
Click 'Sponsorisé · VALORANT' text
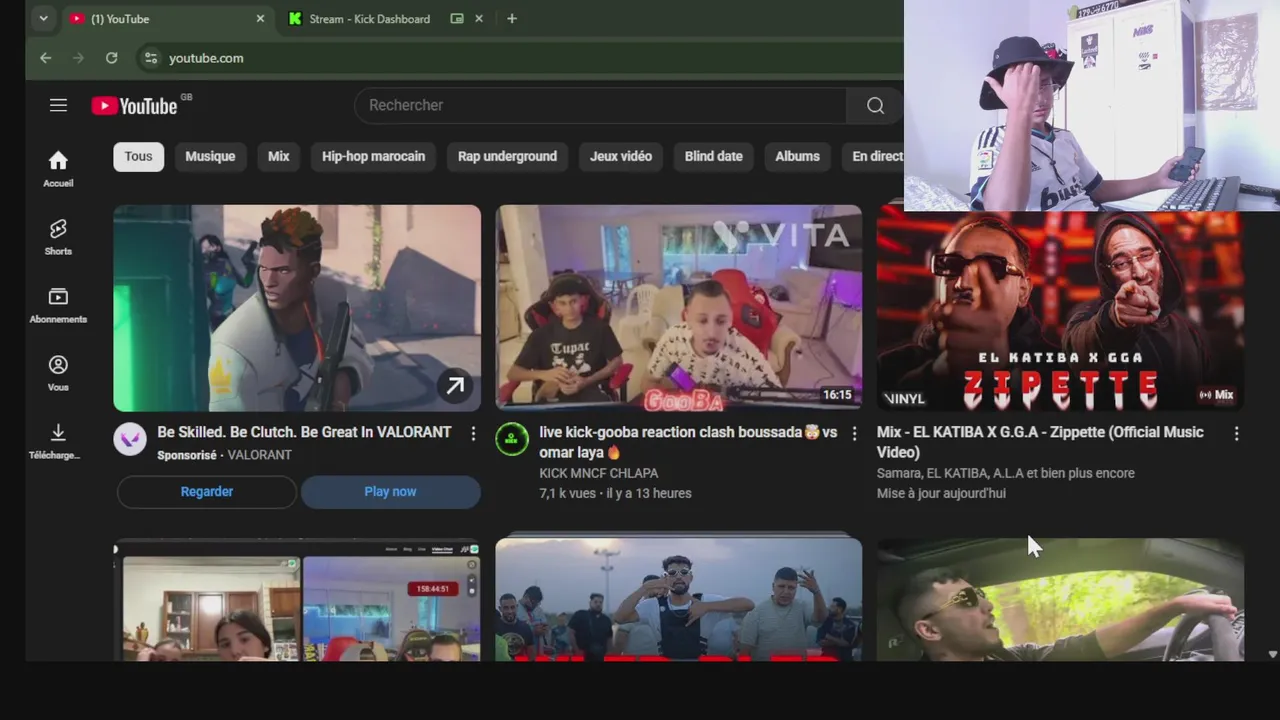(x=224, y=455)
